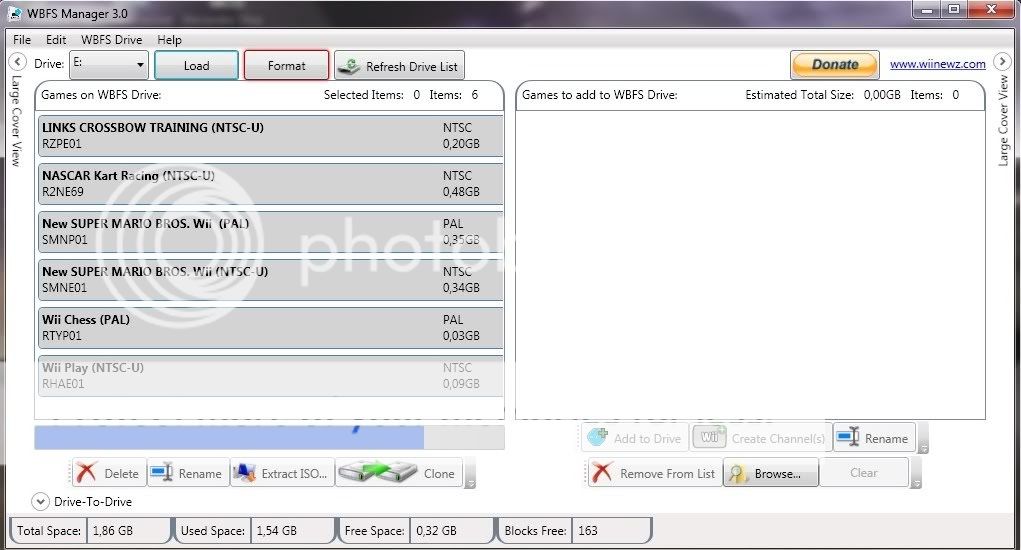Click the Add to Drive label

647,439
